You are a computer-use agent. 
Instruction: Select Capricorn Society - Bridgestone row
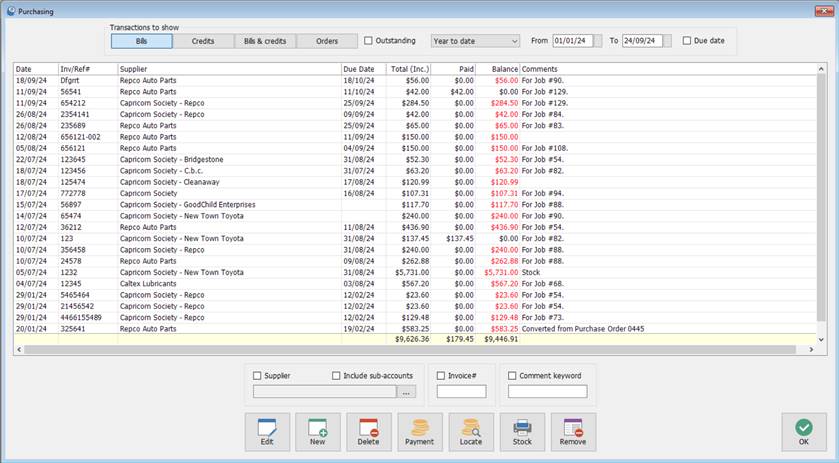click(x=416, y=160)
